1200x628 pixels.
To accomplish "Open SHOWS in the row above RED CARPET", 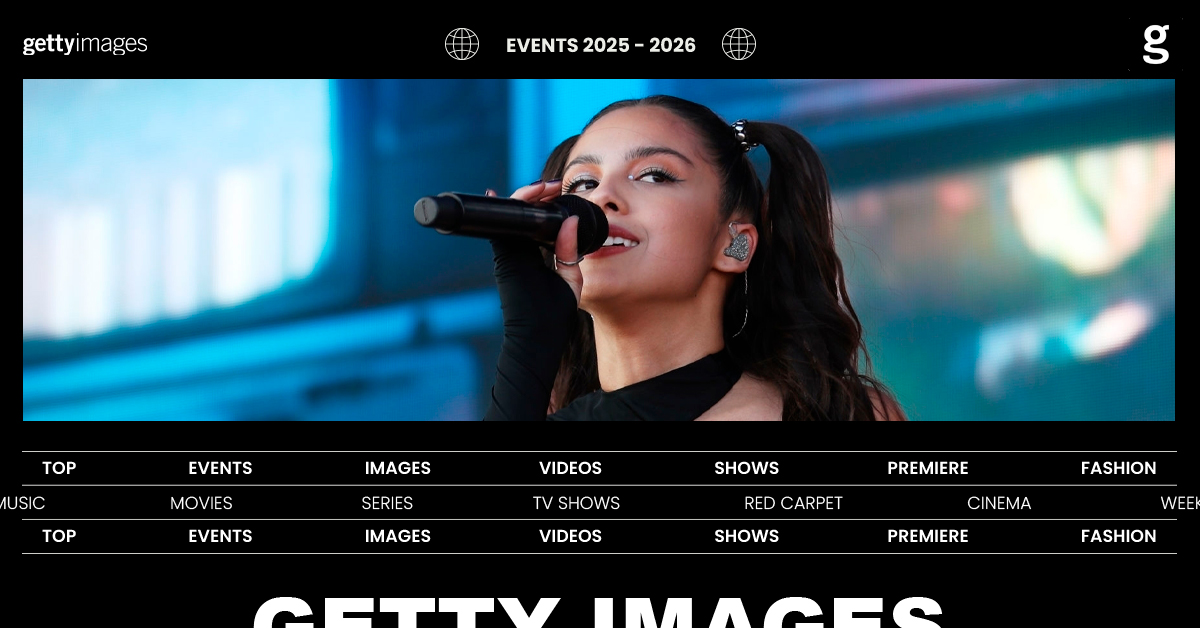I will tap(746, 468).
